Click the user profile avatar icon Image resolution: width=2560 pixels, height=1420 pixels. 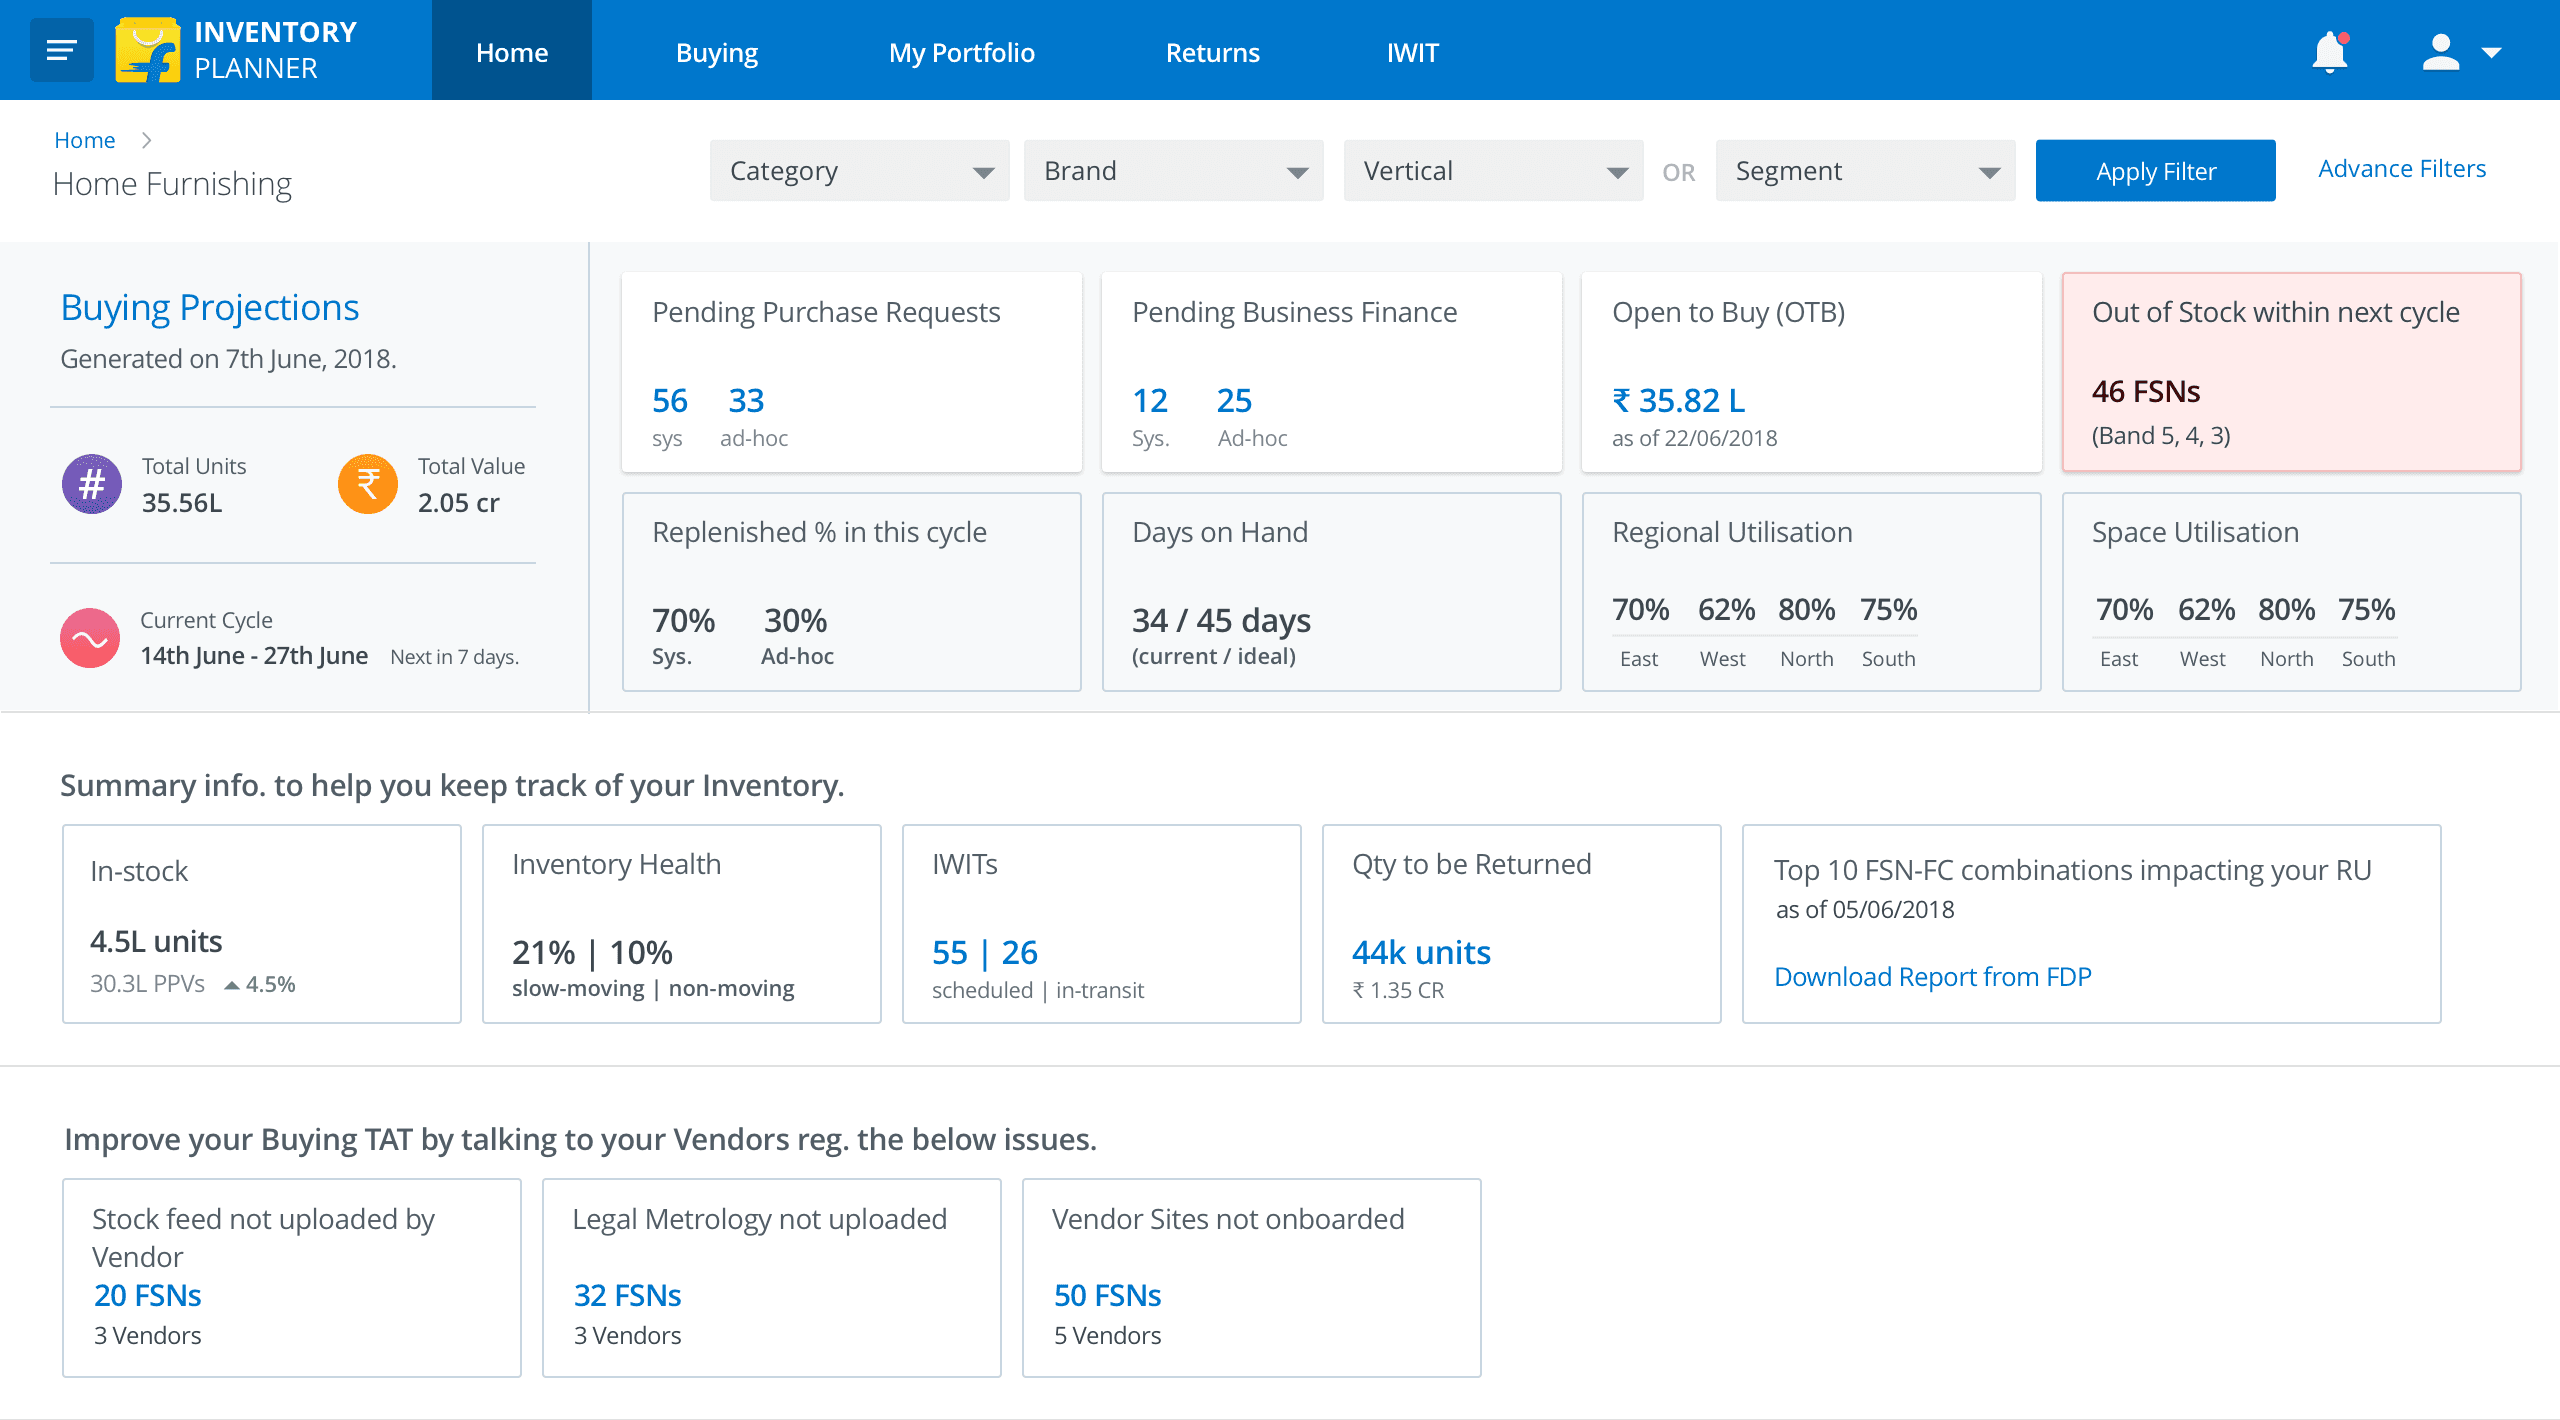click(2440, 52)
